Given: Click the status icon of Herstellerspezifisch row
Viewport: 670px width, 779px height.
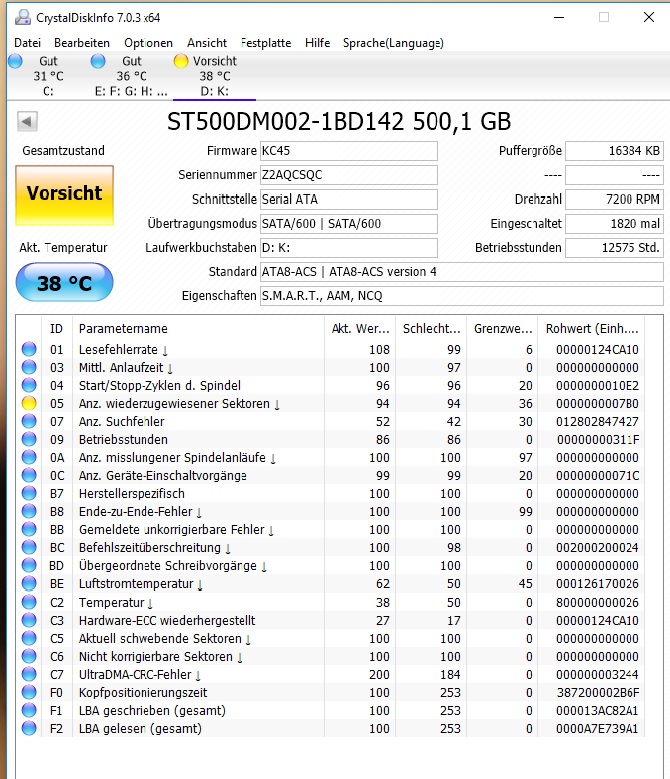Looking at the screenshot, I should coord(29,493).
